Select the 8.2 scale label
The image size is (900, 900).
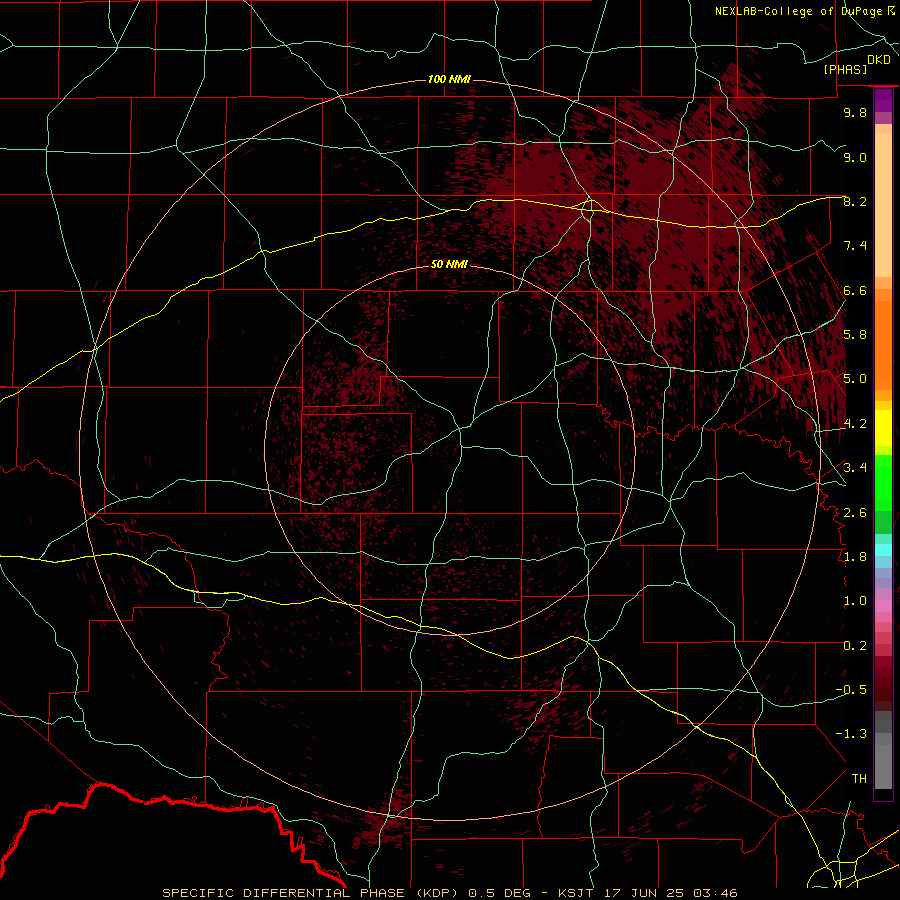coord(855,201)
